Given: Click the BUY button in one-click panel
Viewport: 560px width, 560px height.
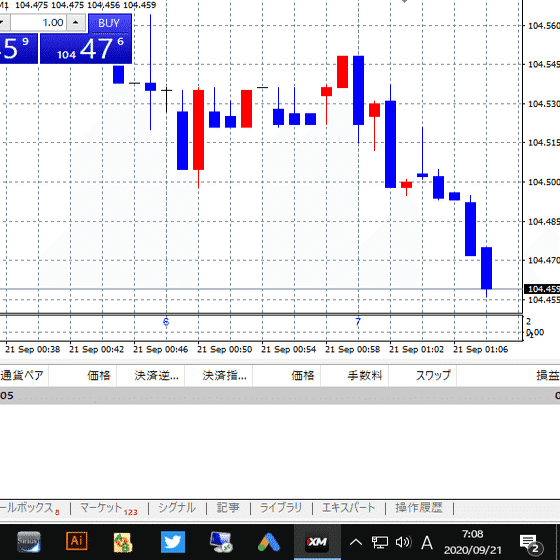Looking at the screenshot, I should (110, 23).
